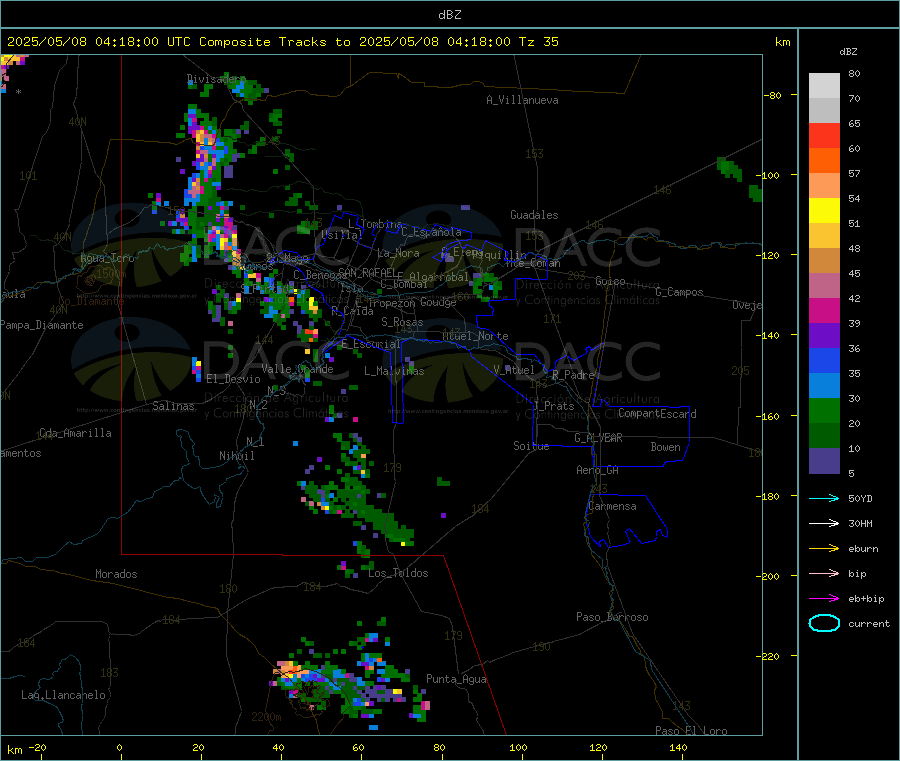
Task: Click the Agua_Toro location label
Action: pos(107,258)
